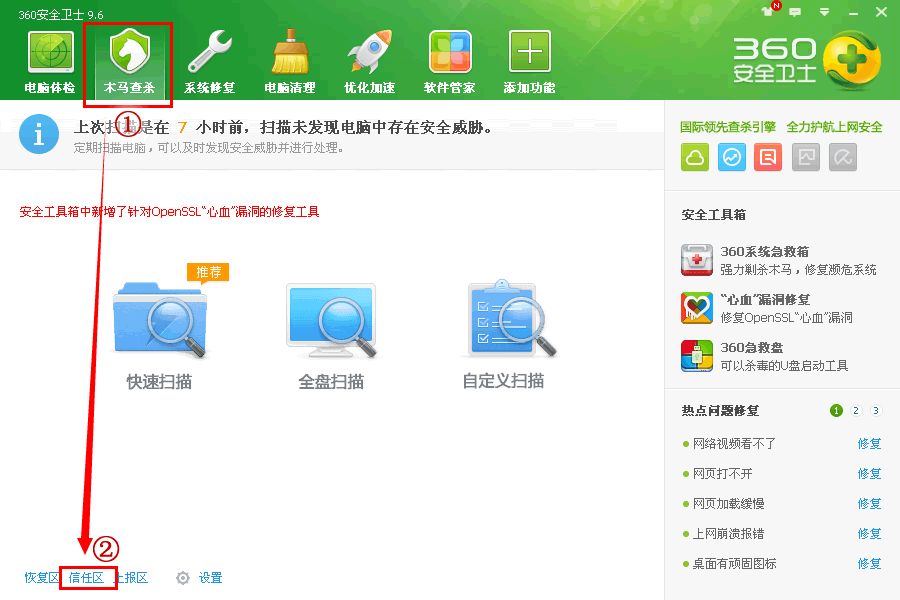
Task: Click 上网崩溃报错 issue text
Action: click(728, 533)
